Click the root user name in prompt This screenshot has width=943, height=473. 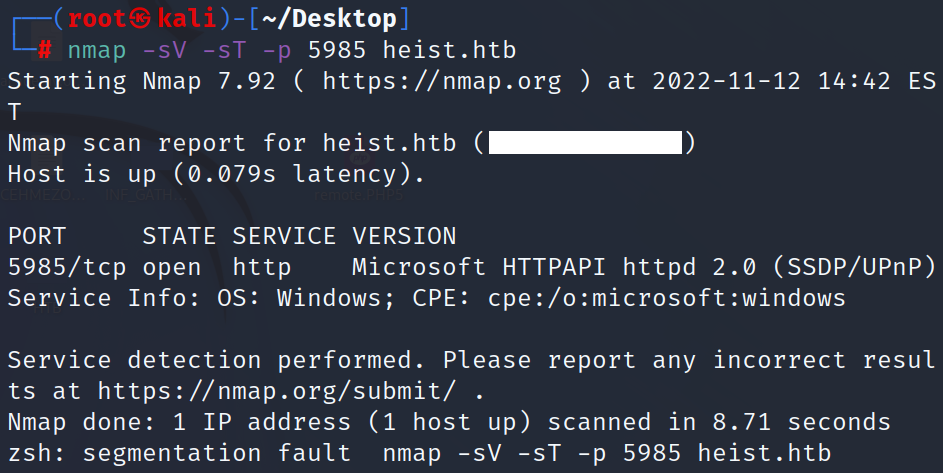(x=98, y=19)
